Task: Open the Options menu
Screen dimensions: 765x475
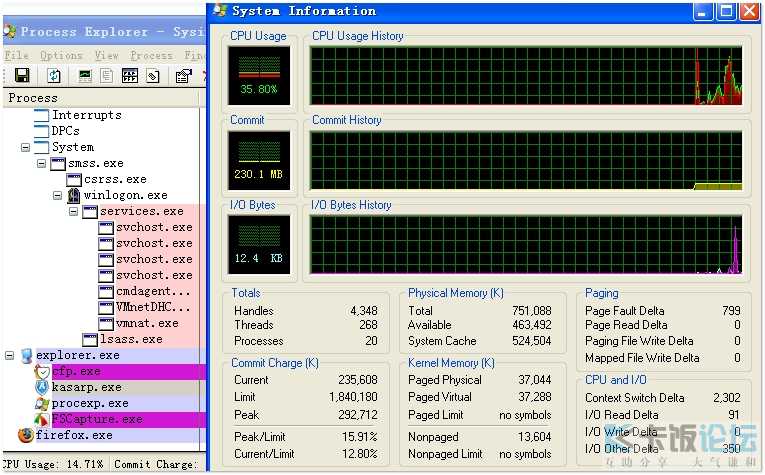Action: 61,56
